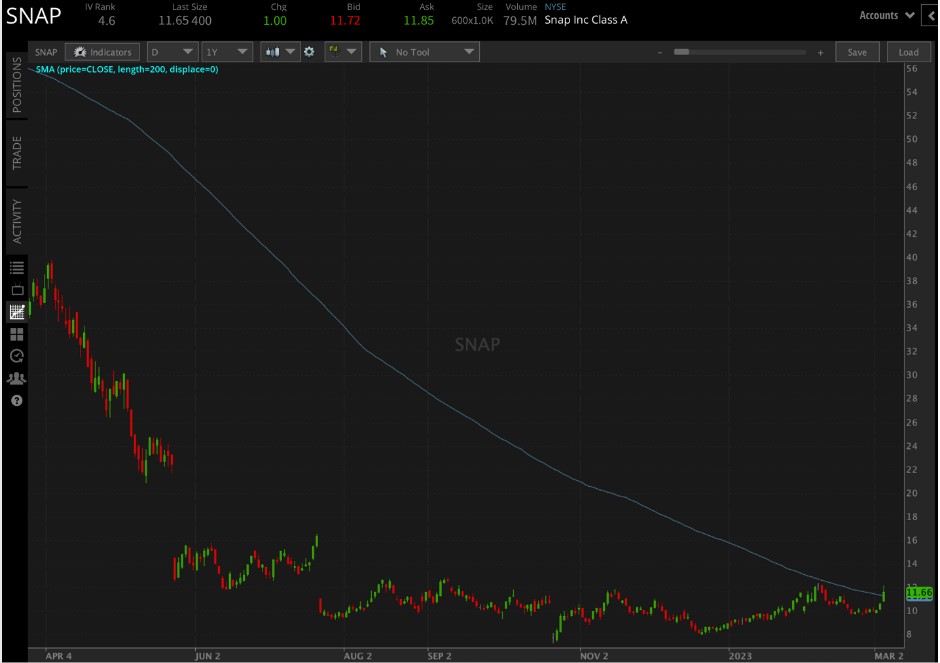Open the No Tool drawing dropdown
Image resolution: width=940 pixels, height=663 pixels.
424,51
